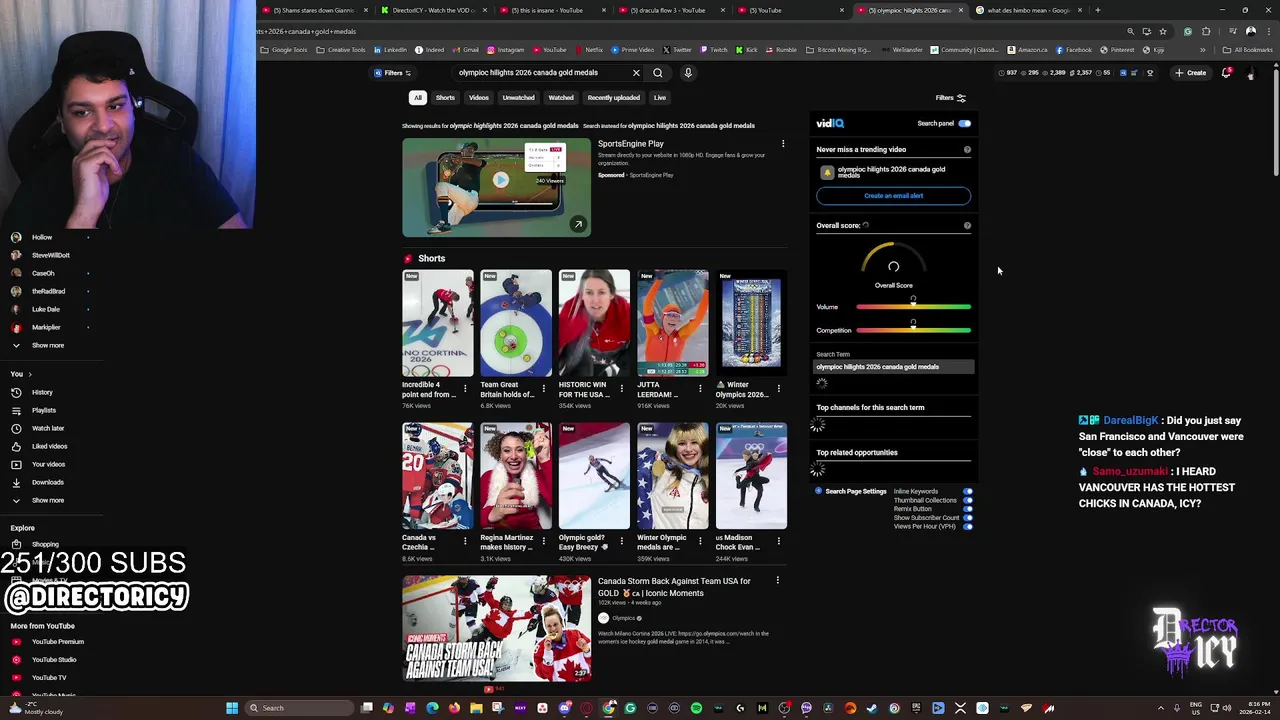This screenshot has height=720, width=1280.
Task: Open the Filters menu above vidIQ panel
Action: pyautogui.click(x=950, y=98)
